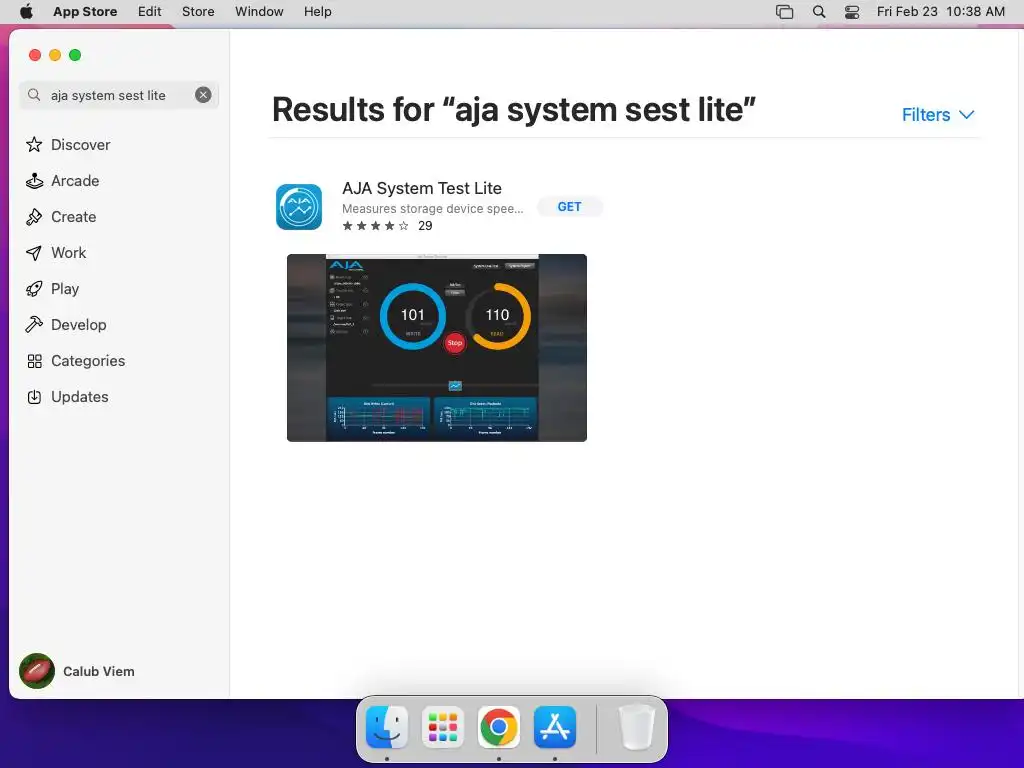Open the Arcade section
This screenshot has width=1024, height=768.
point(63,180)
